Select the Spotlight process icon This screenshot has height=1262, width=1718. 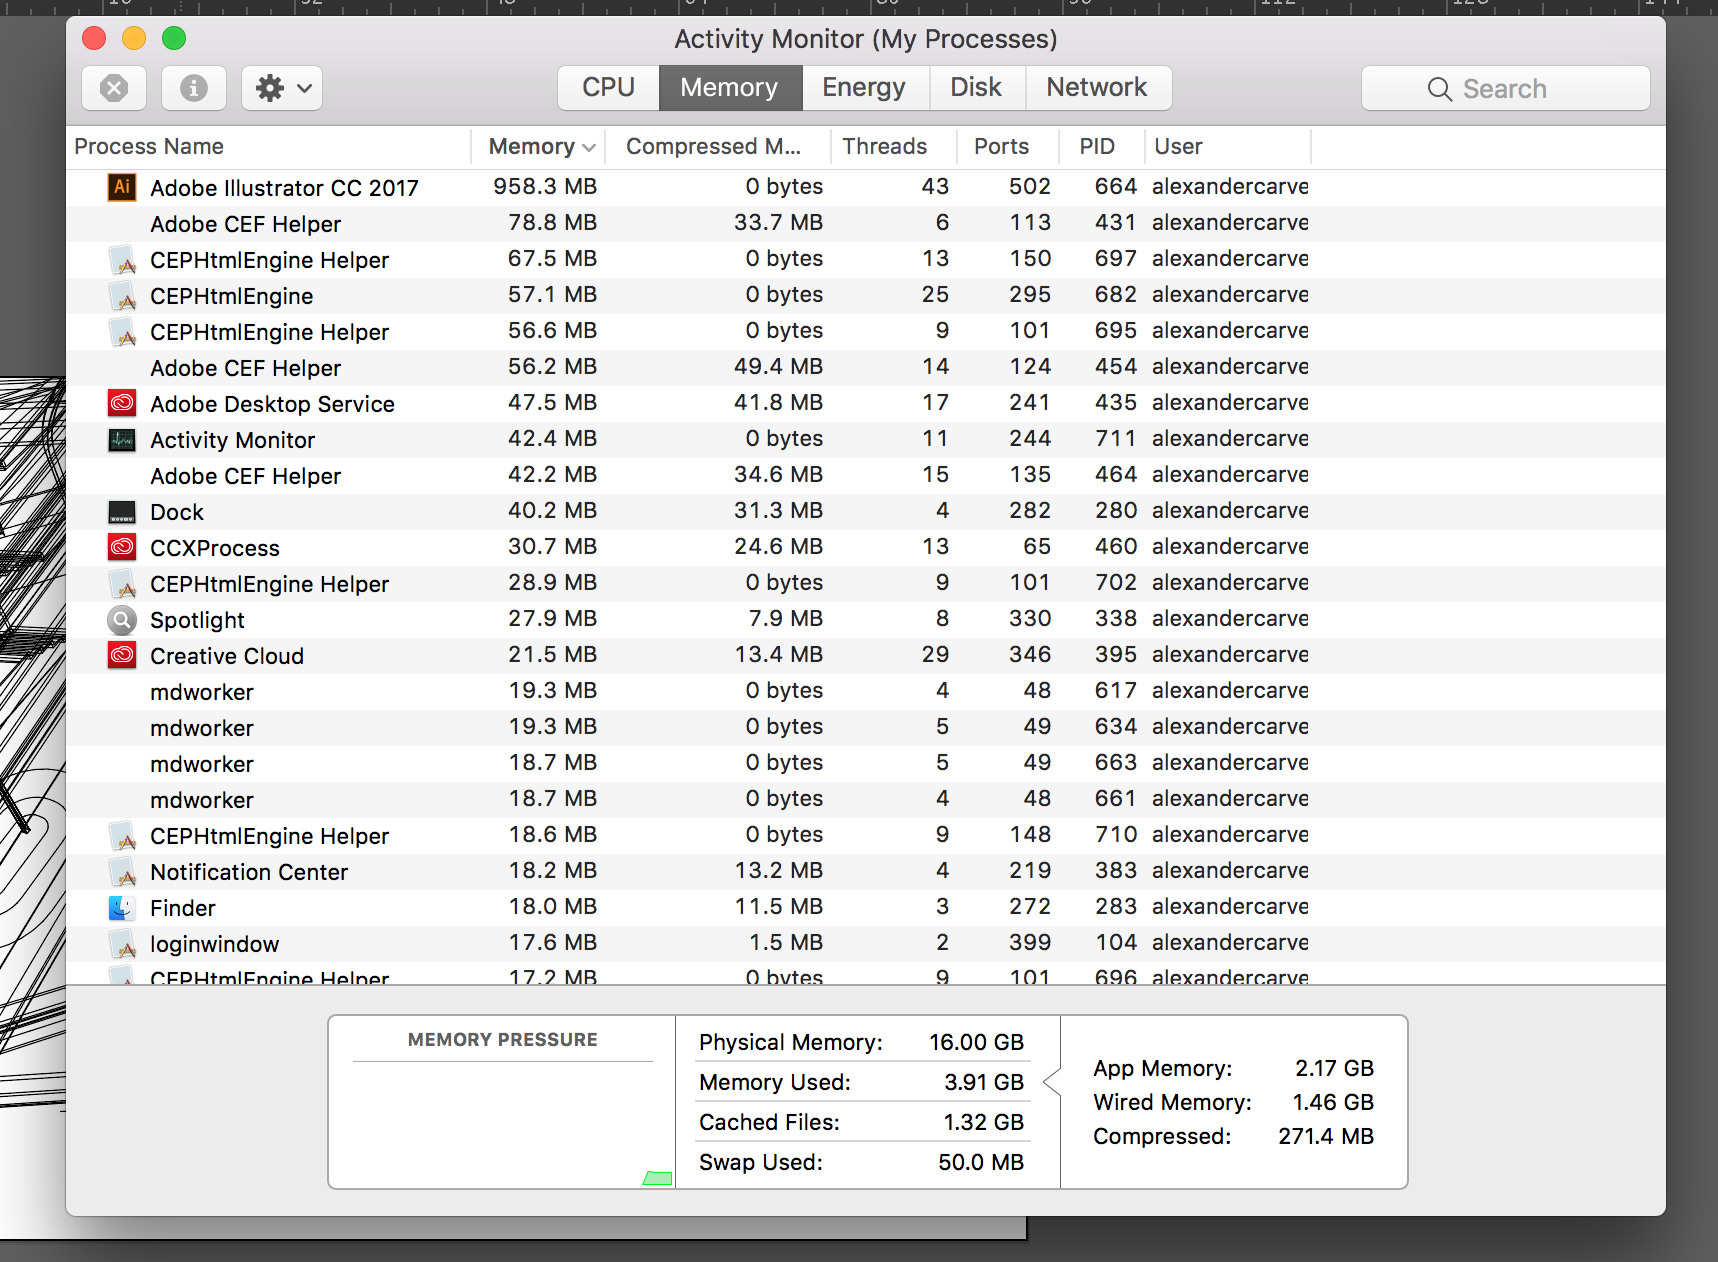tap(122, 619)
